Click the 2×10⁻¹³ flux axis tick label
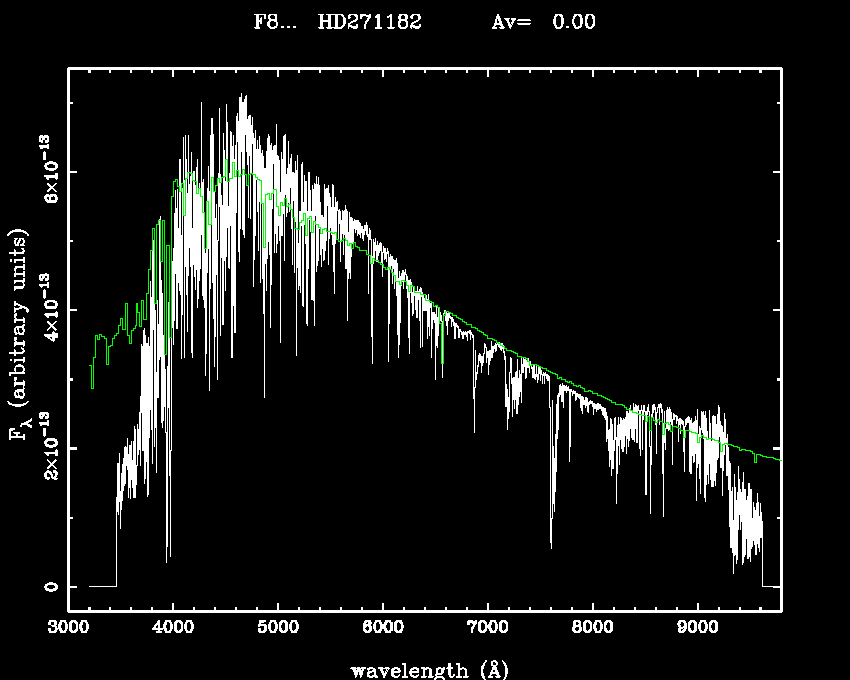 coord(49,447)
